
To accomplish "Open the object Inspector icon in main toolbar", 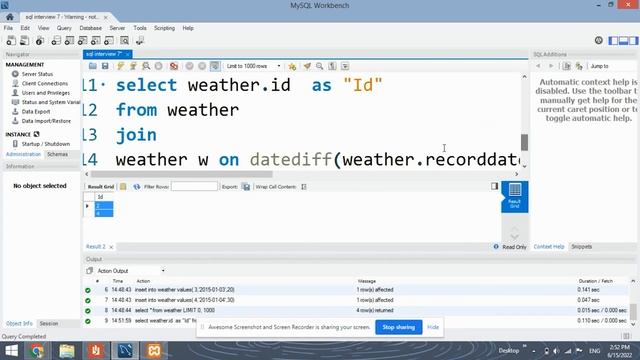I will pyautogui.click(x=40, y=40).
